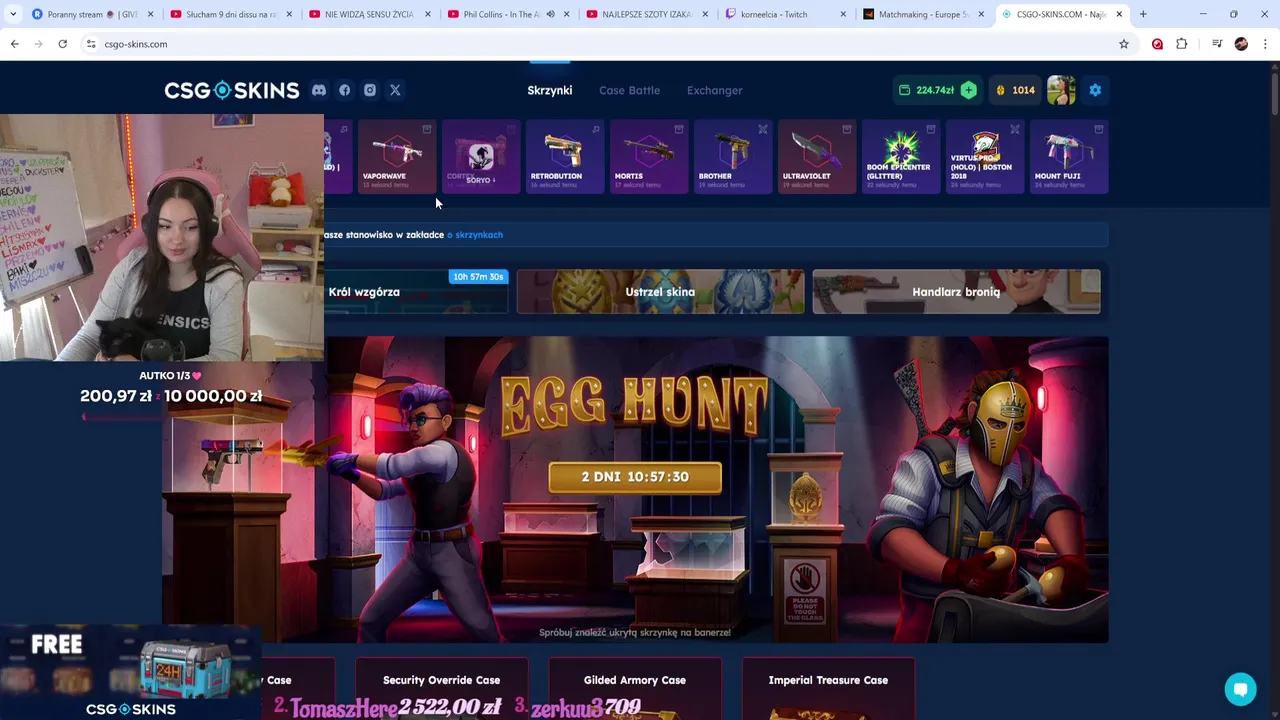Click the browser reload icon
This screenshot has height=720, width=1280.
click(62, 44)
